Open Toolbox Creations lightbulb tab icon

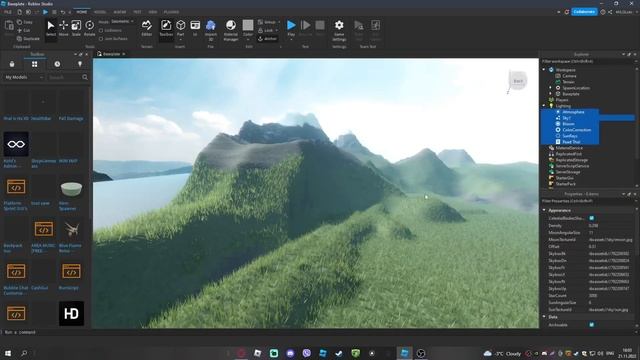coord(80,64)
